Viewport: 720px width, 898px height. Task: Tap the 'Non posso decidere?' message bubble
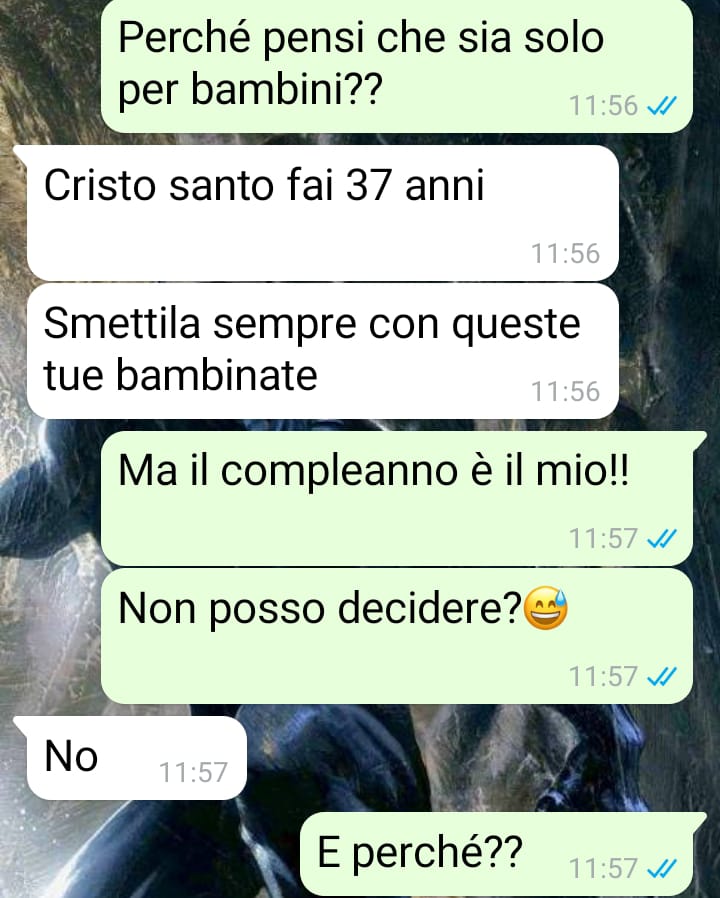click(x=396, y=636)
